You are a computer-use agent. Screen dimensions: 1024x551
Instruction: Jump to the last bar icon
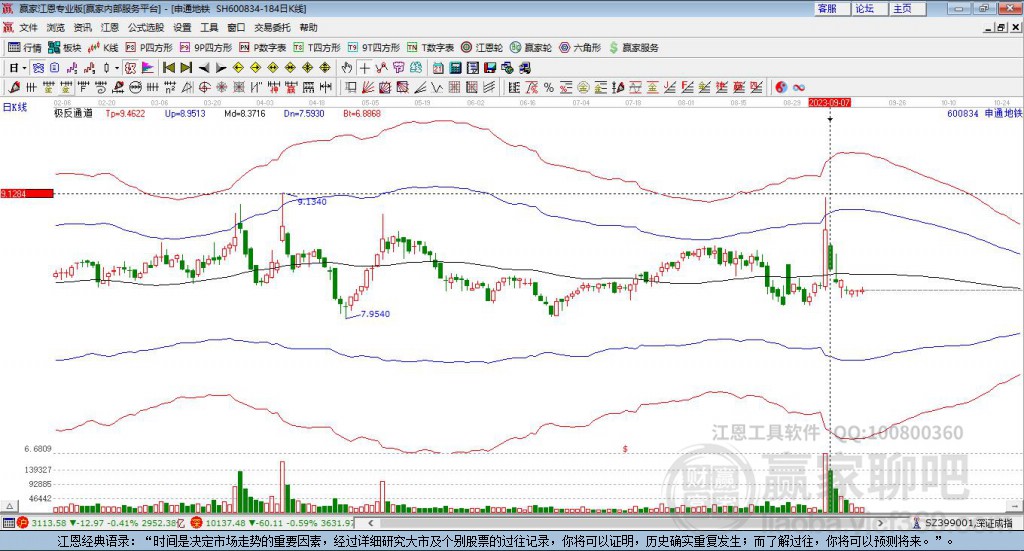185,67
